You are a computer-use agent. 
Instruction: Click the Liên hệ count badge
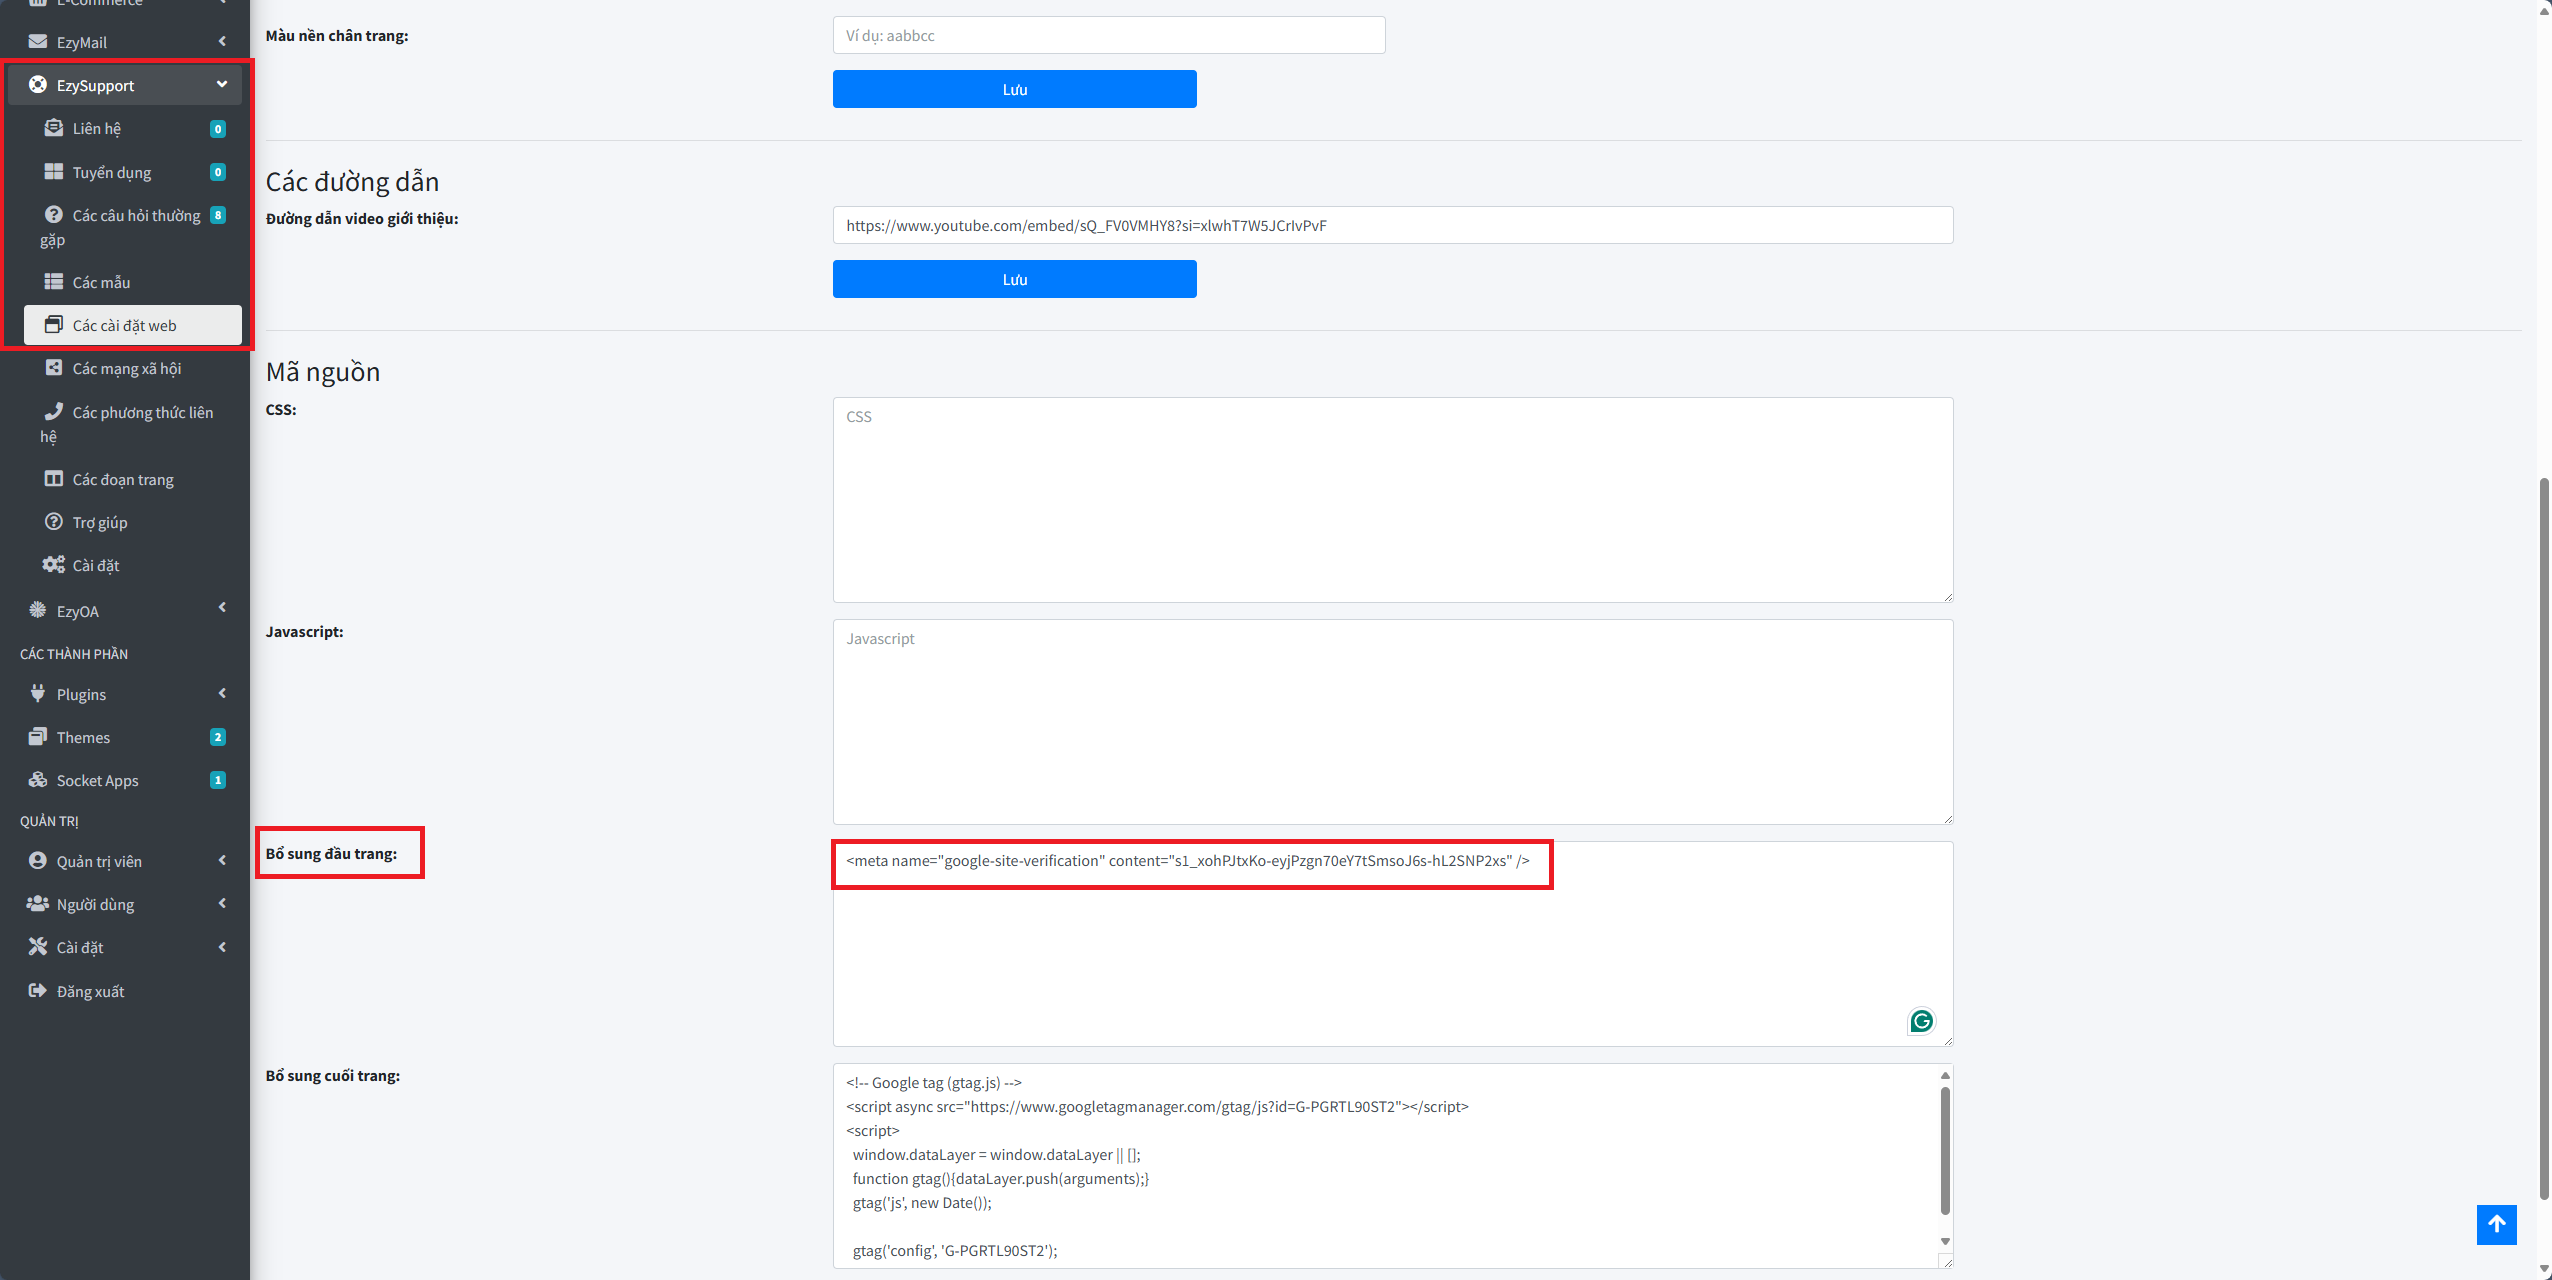(218, 129)
